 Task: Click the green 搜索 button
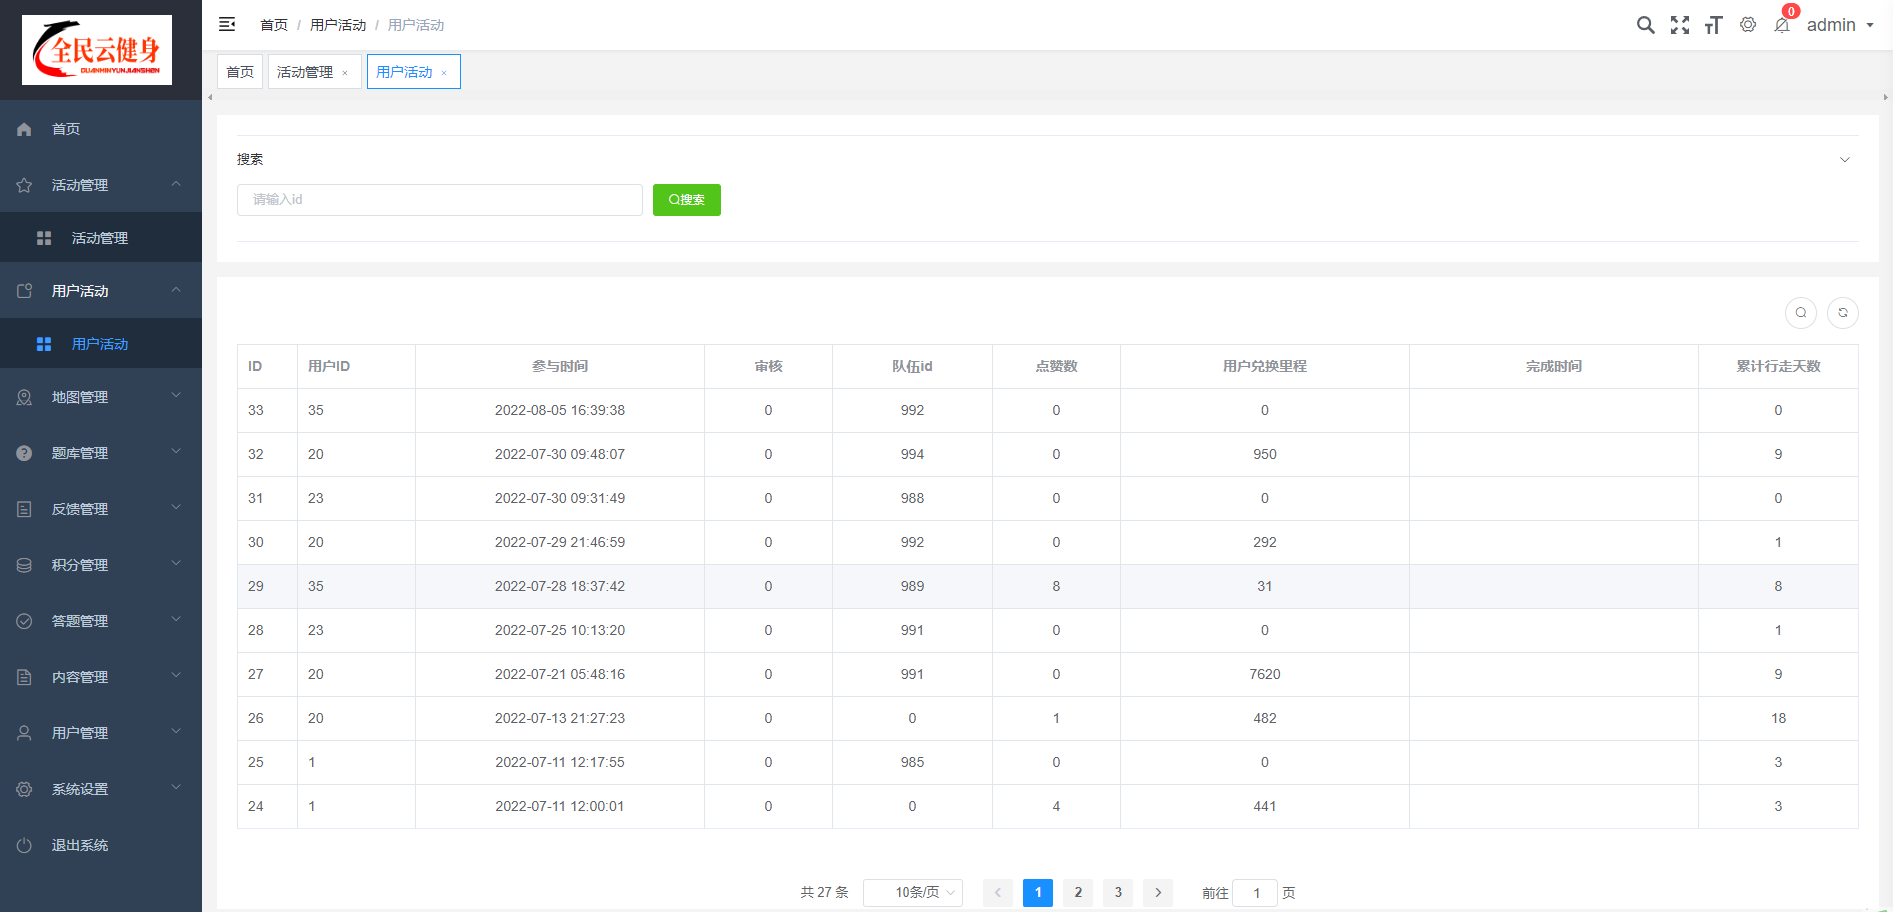pos(687,200)
